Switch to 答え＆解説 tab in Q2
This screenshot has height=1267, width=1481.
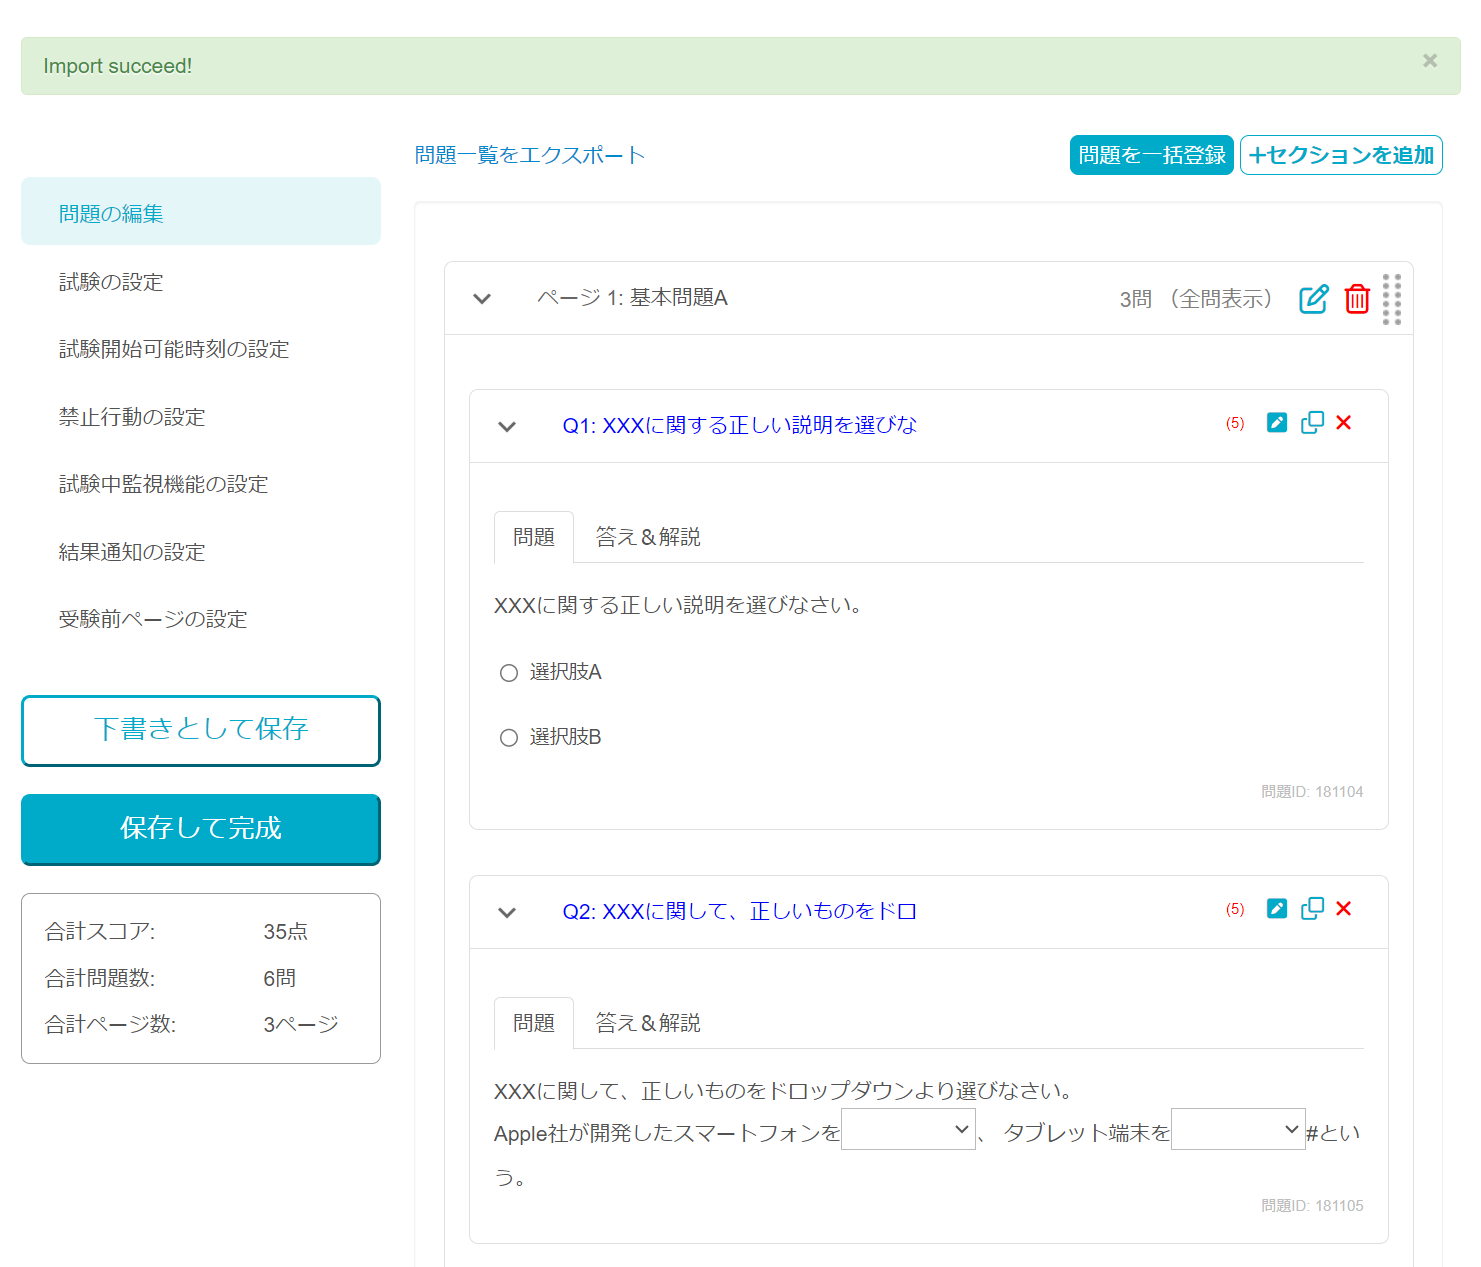click(648, 1023)
